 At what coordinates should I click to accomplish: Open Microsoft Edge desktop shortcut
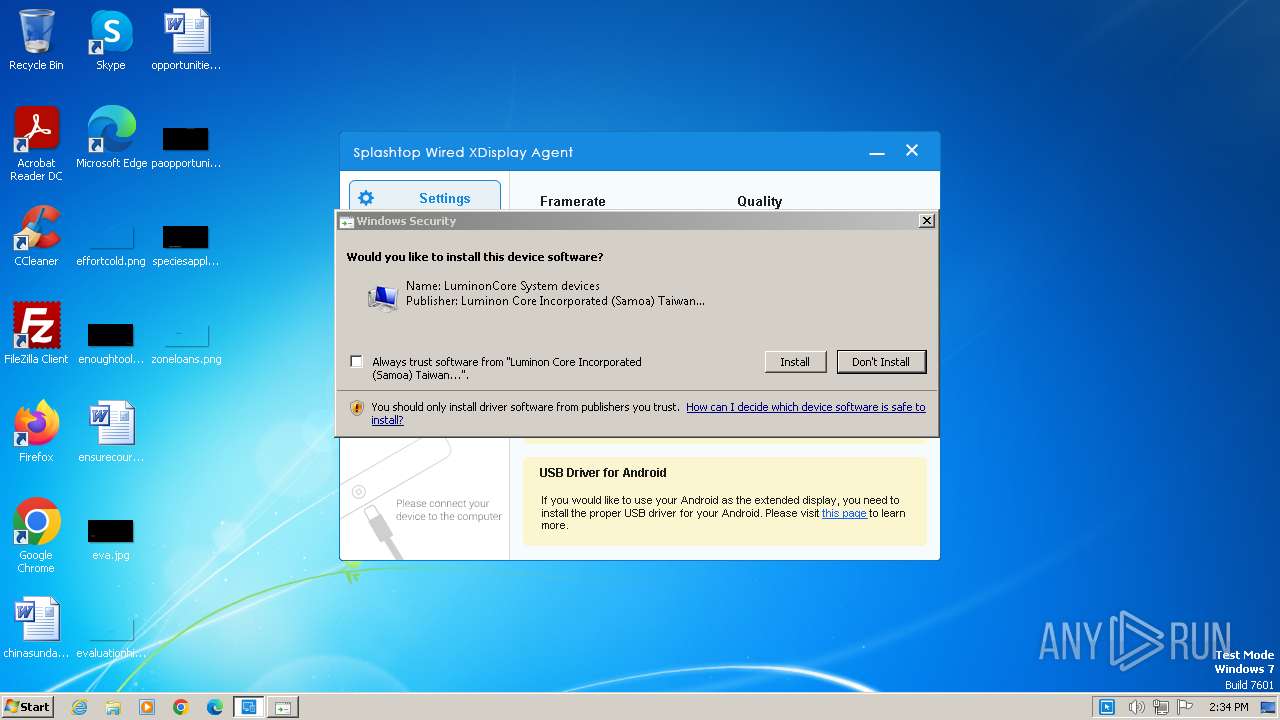point(111,138)
